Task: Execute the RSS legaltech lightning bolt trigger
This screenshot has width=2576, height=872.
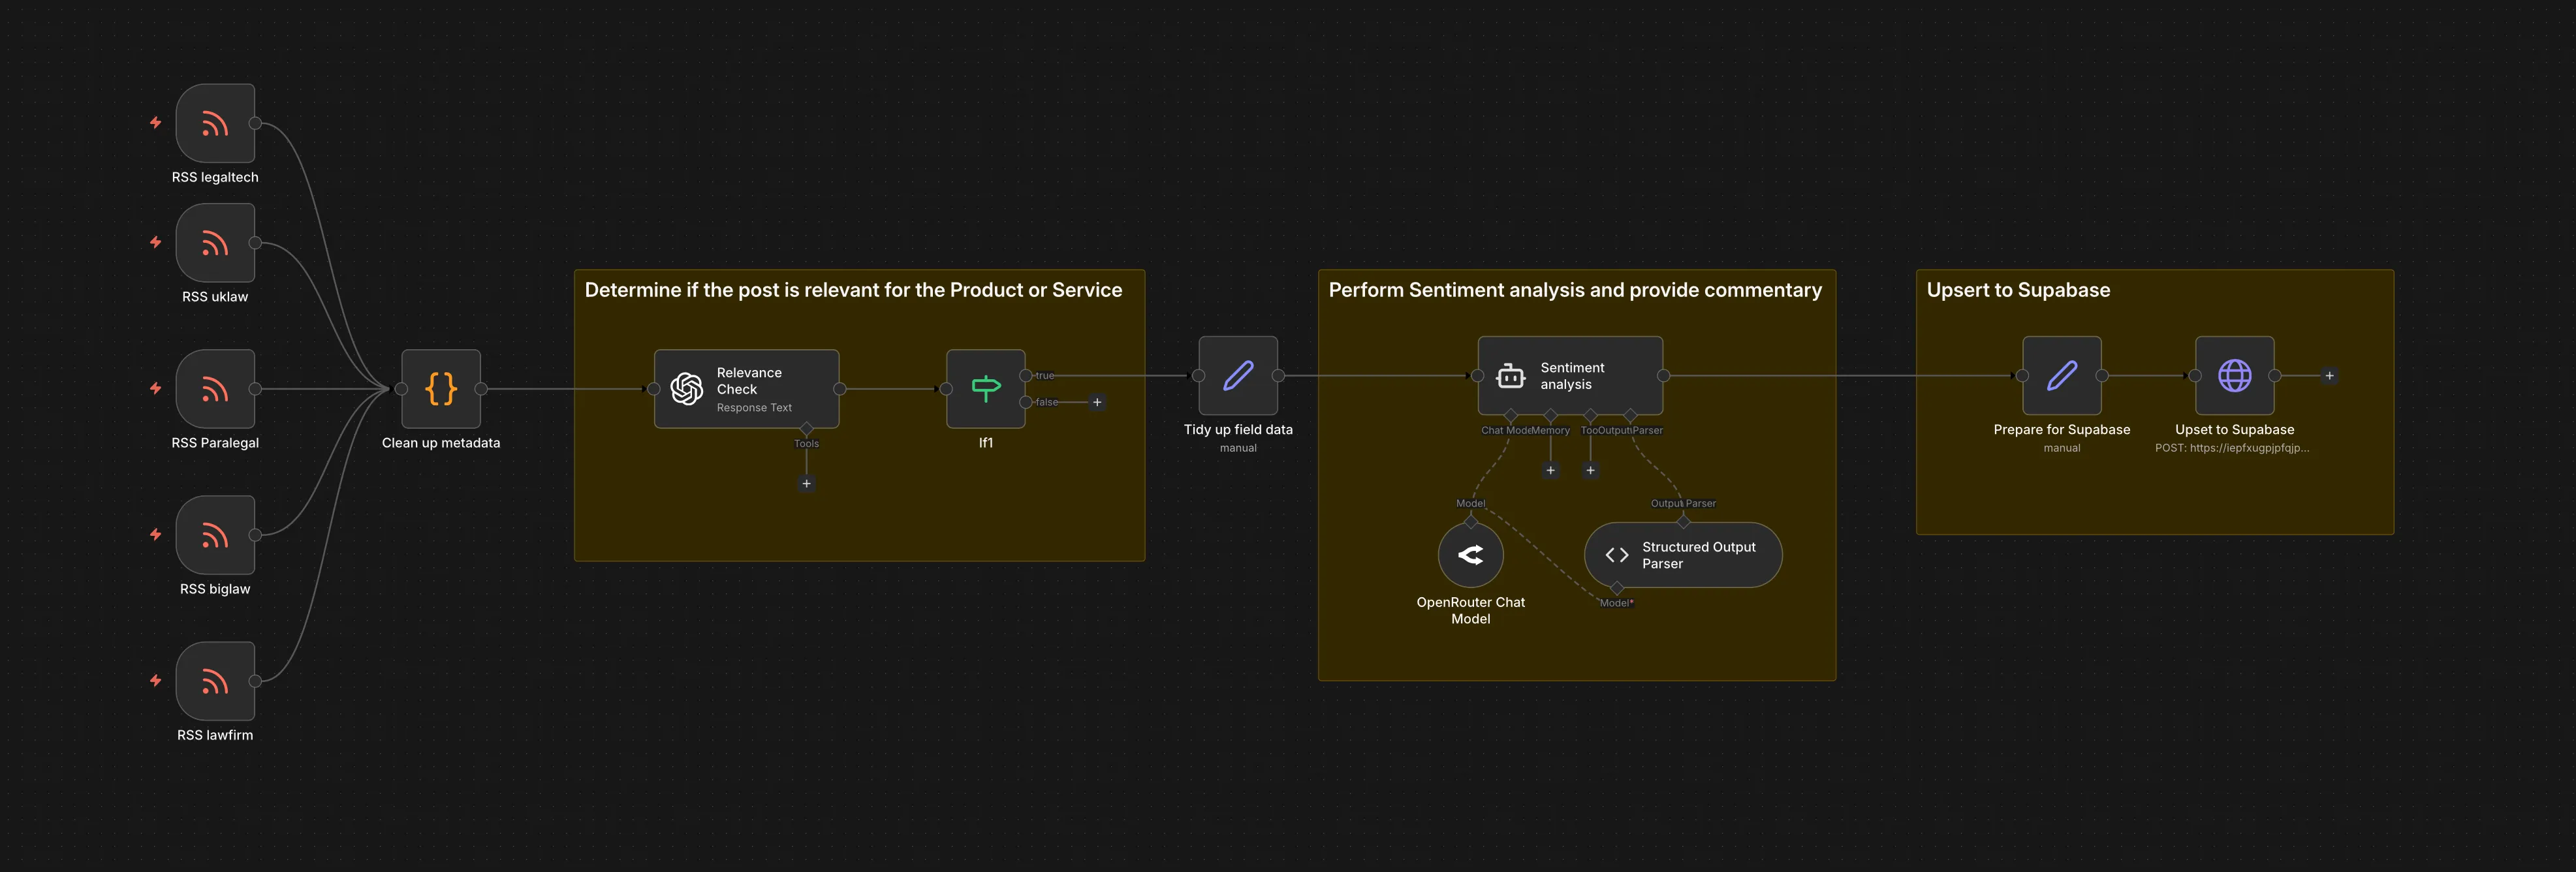Action: click(x=155, y=121)
